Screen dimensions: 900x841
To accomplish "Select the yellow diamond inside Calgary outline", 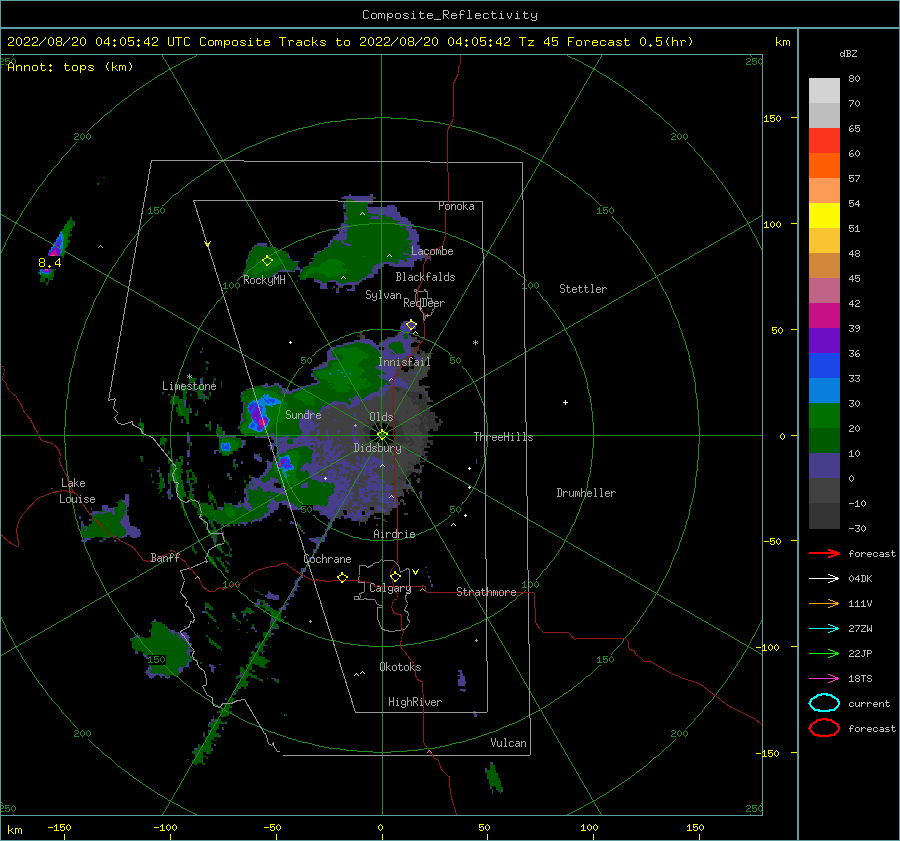I will pyautogui.click(x=395, y=576).
